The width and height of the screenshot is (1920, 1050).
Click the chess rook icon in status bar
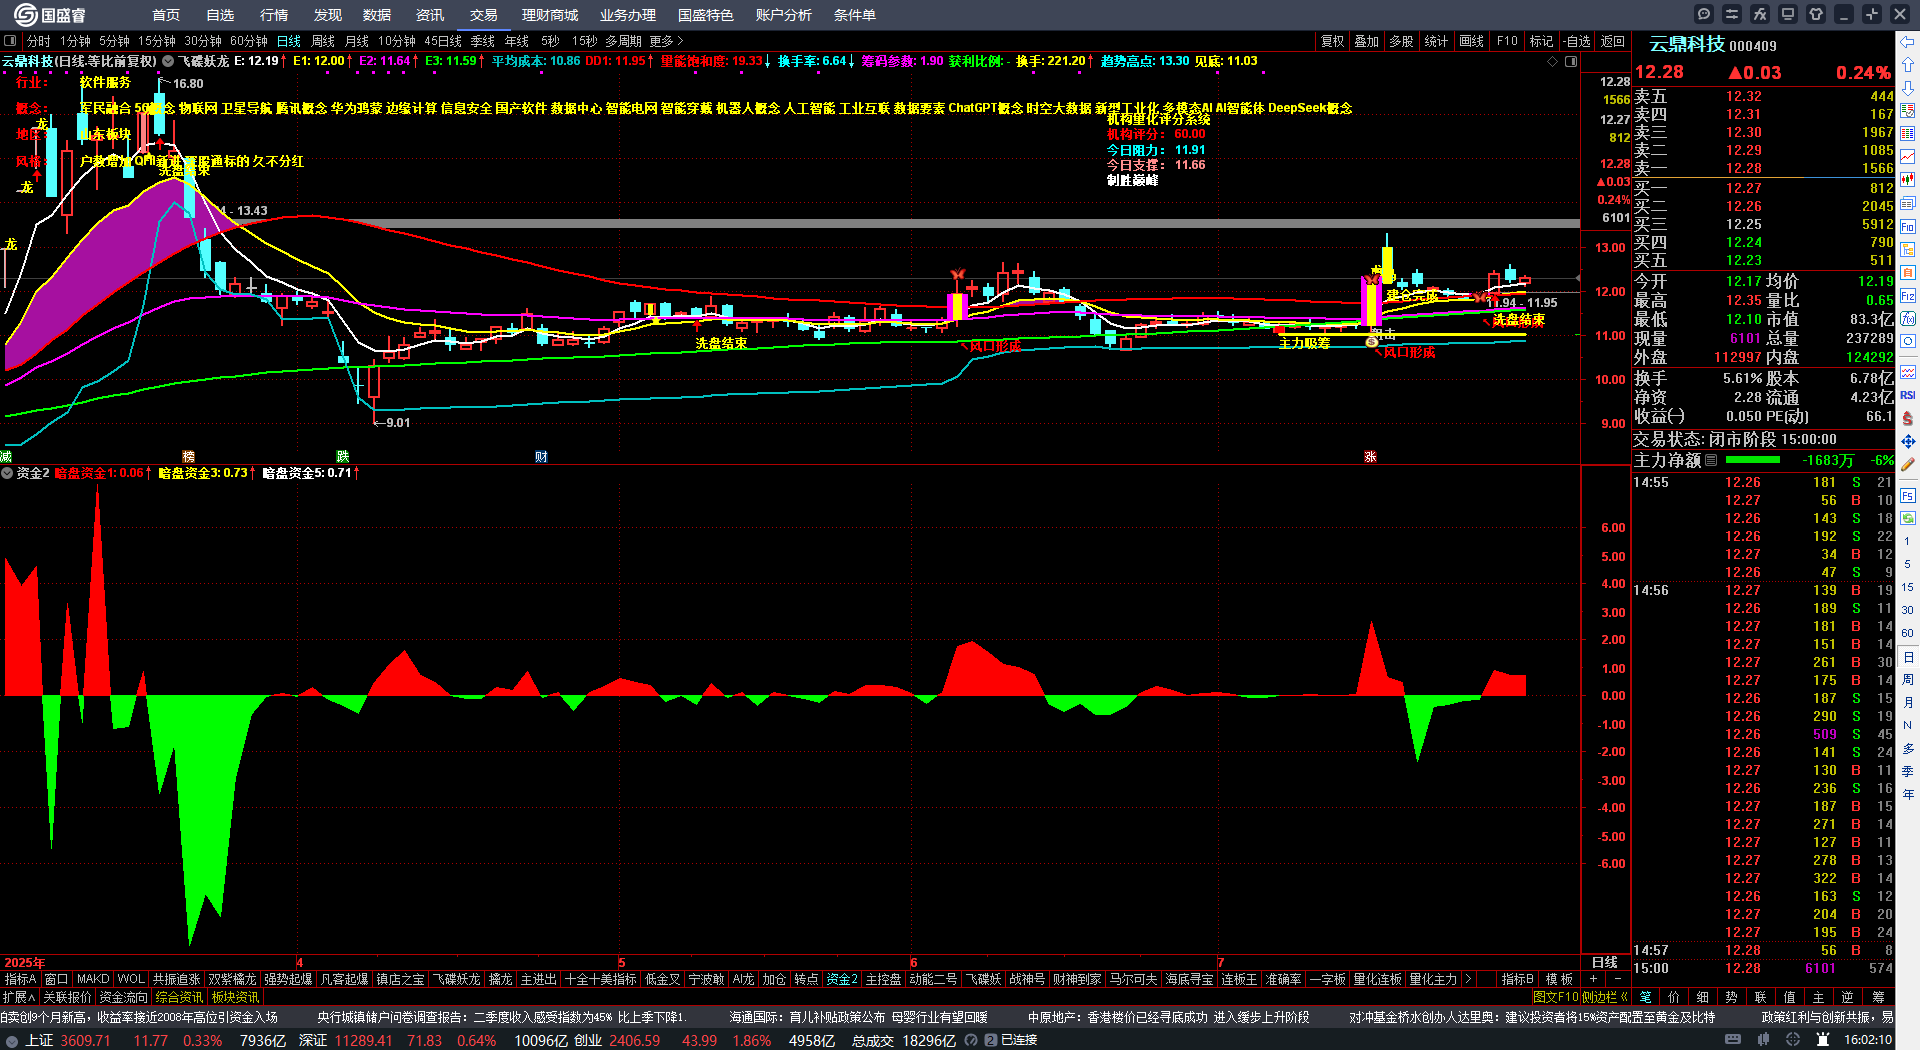tap(1824, 1040)
